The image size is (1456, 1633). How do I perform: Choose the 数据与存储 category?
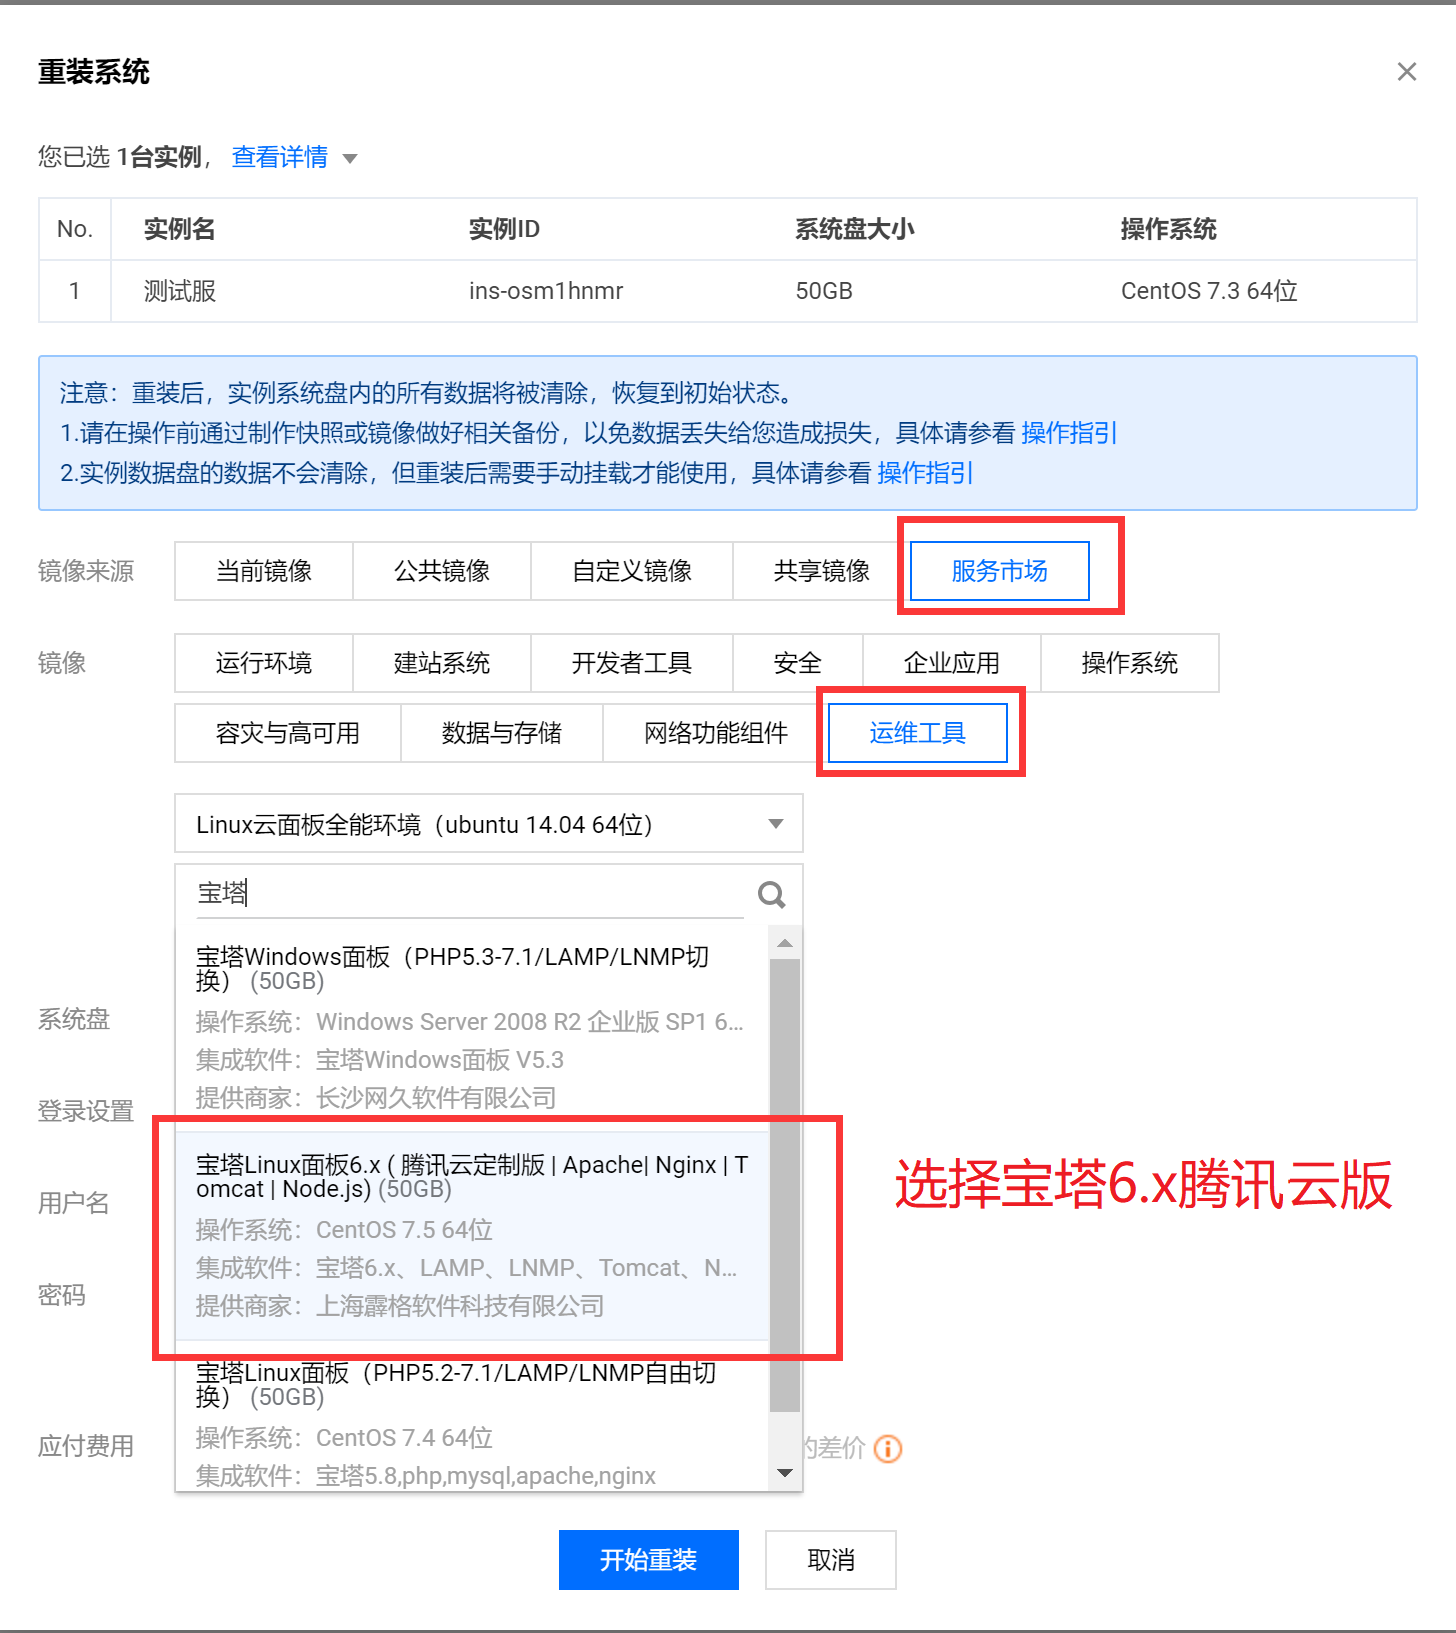coord(502,733)
